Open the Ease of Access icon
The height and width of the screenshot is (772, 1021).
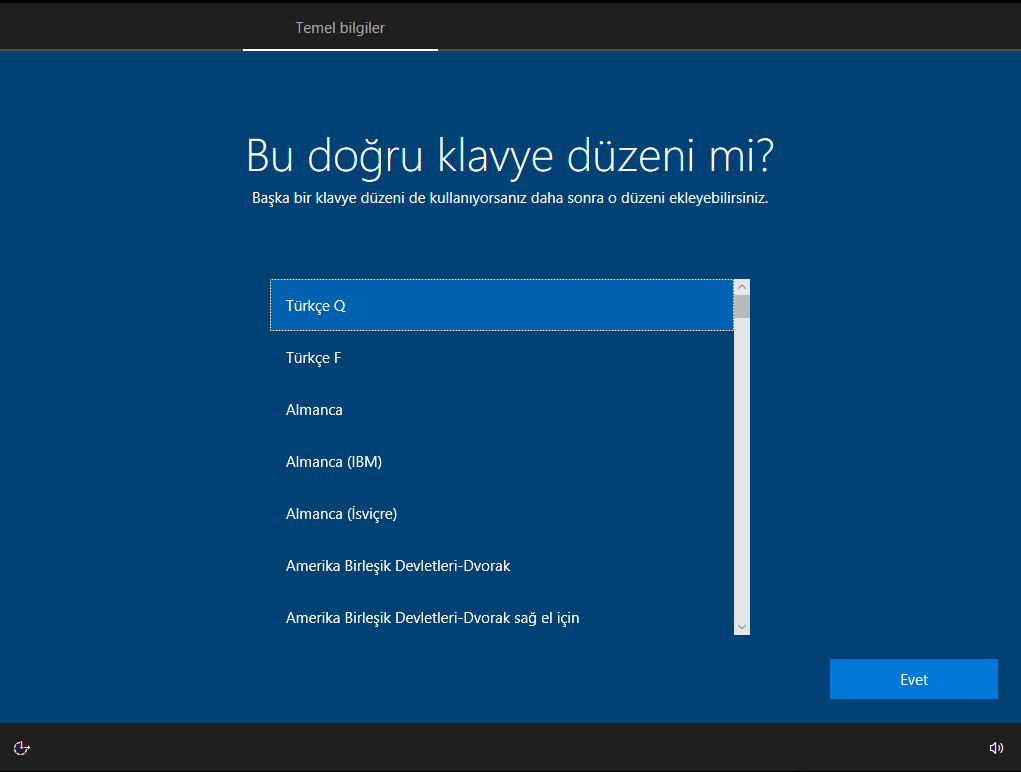(22, 748)
